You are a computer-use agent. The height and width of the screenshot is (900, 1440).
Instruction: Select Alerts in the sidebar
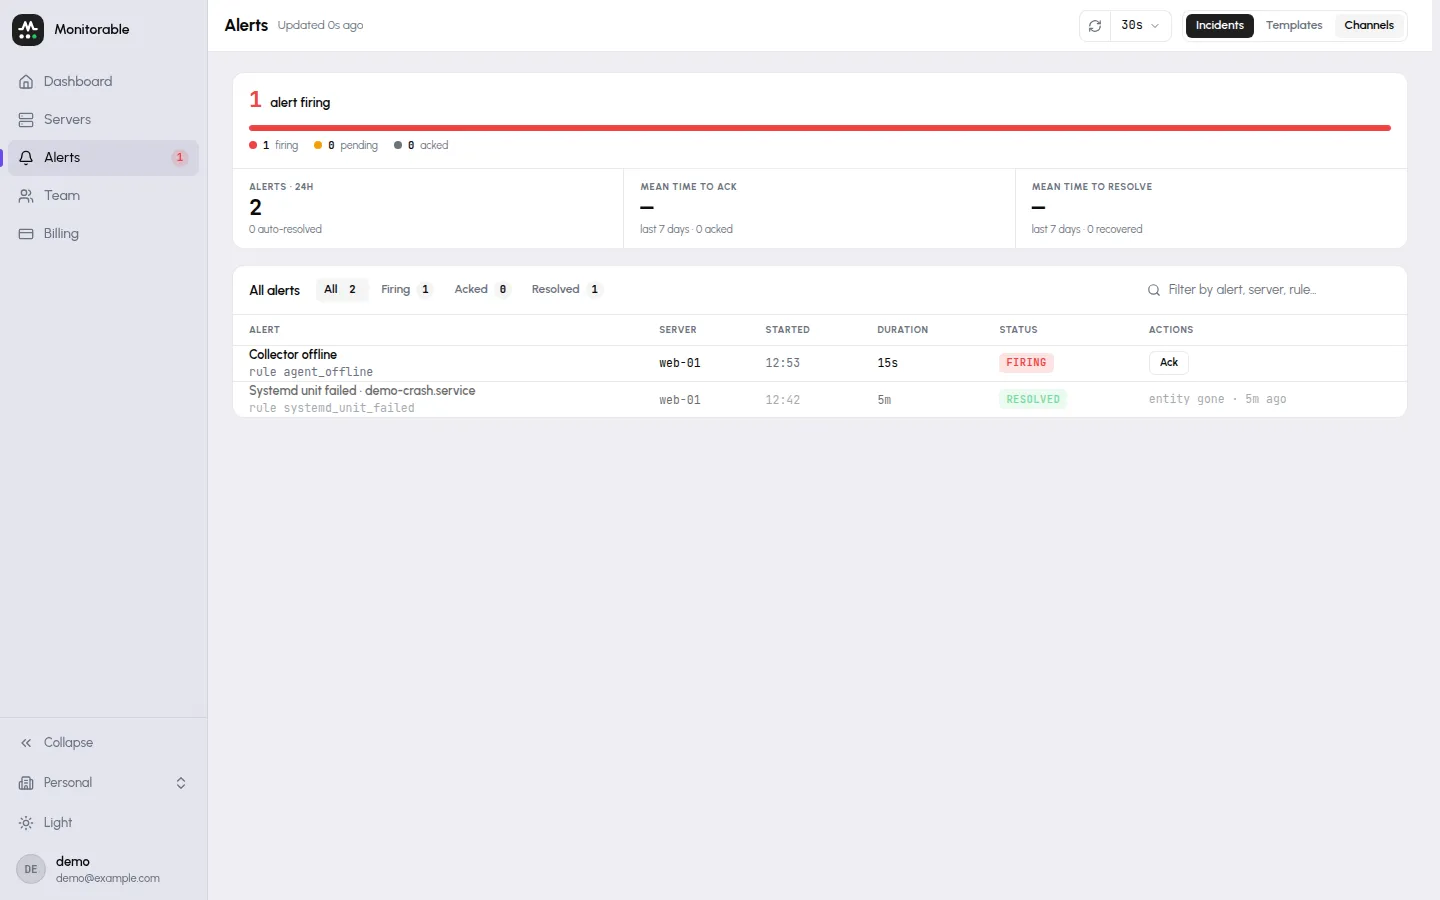[x=103, y=158]
